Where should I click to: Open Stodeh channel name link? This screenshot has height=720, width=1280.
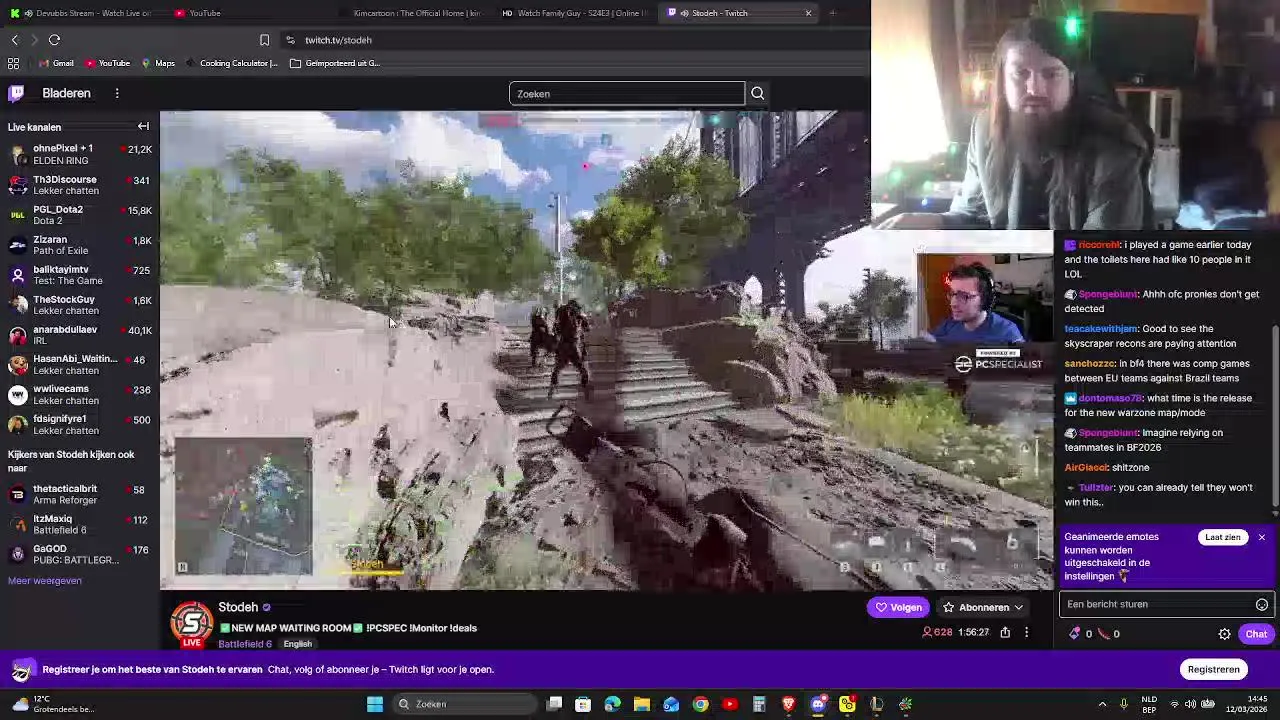pyautogui.click(x=238, y=607)
